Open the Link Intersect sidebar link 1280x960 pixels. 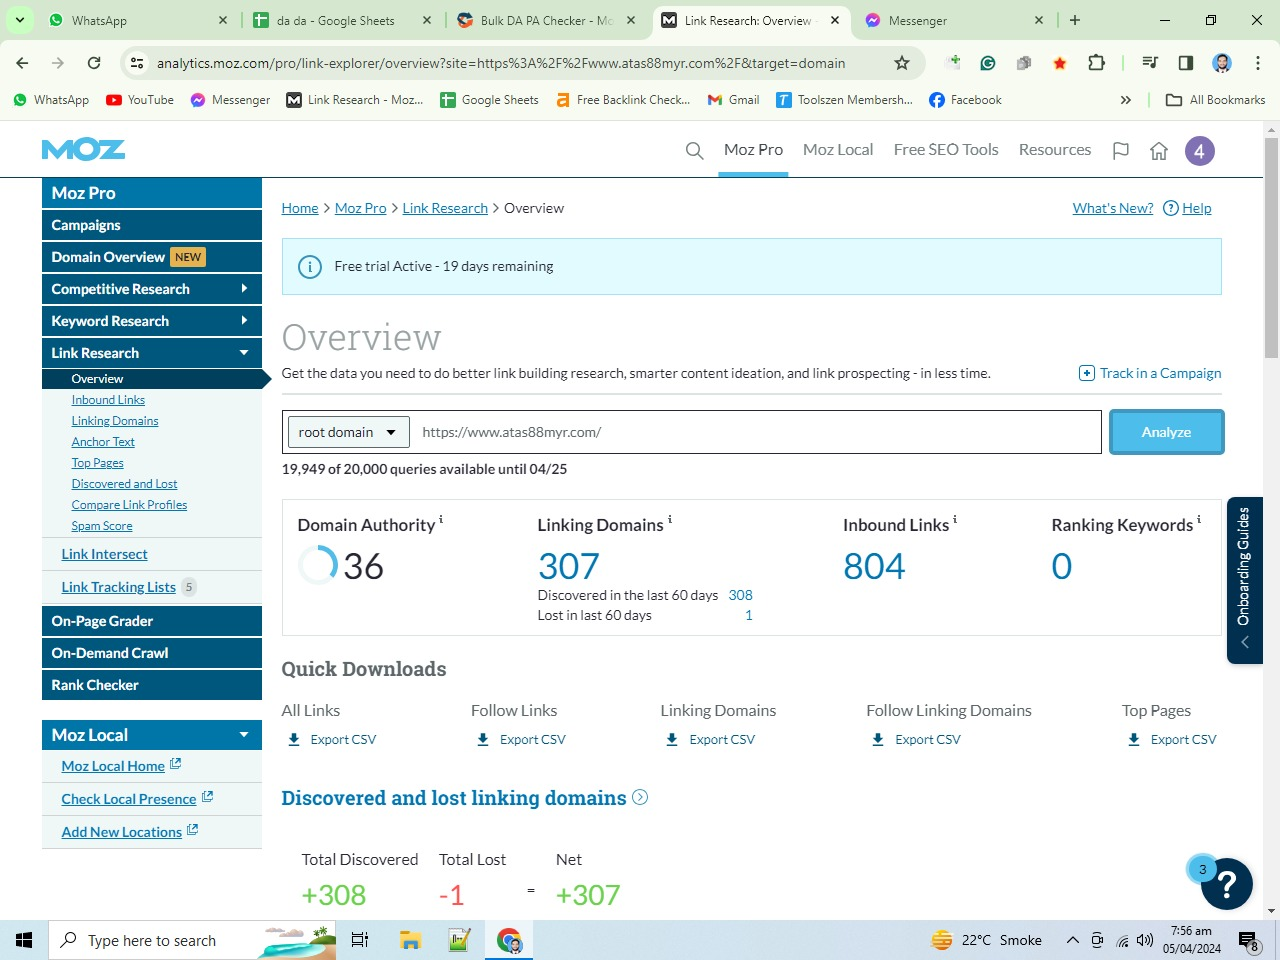pyautogui.click(x=104, y=554)
